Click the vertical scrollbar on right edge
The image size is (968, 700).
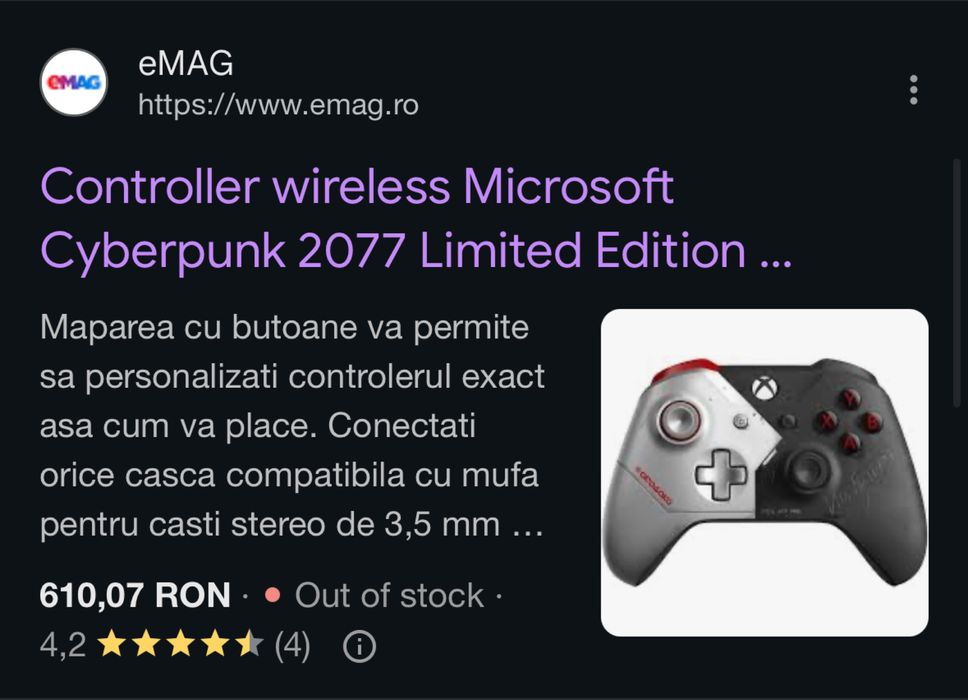[x=958, y=284]
